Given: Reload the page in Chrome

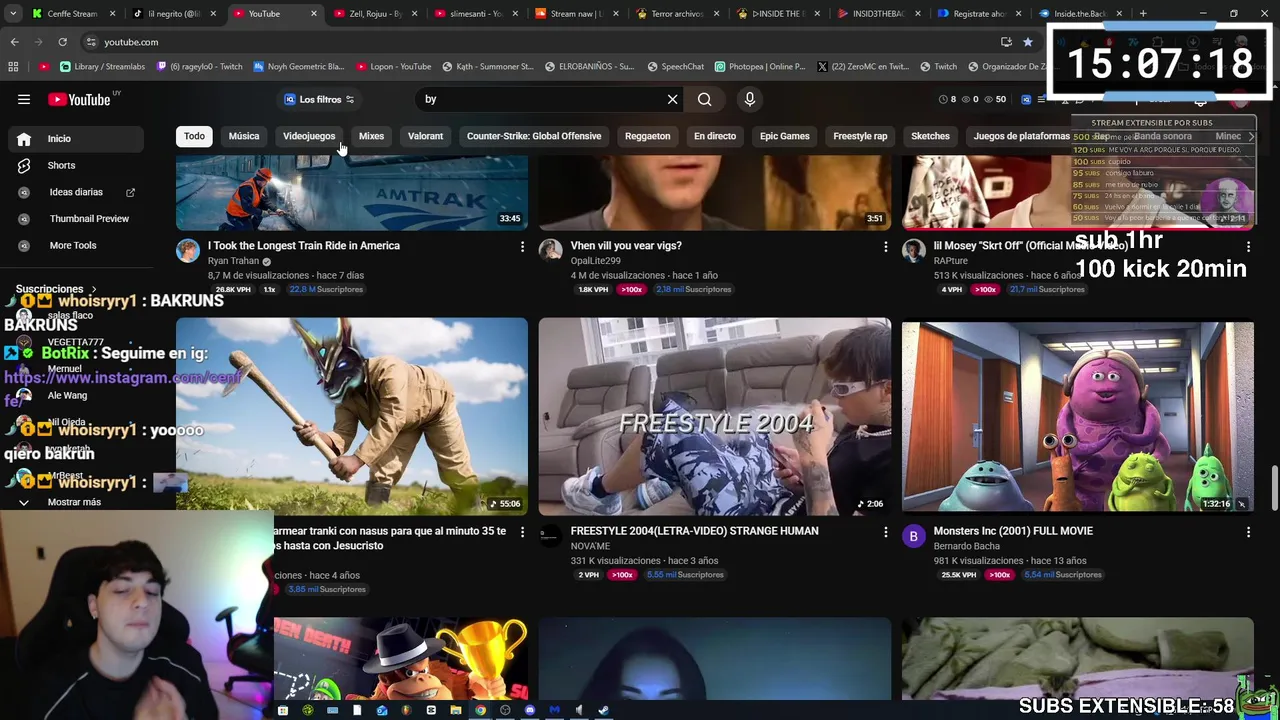Looking at the screenshot, I should point(62,42).
